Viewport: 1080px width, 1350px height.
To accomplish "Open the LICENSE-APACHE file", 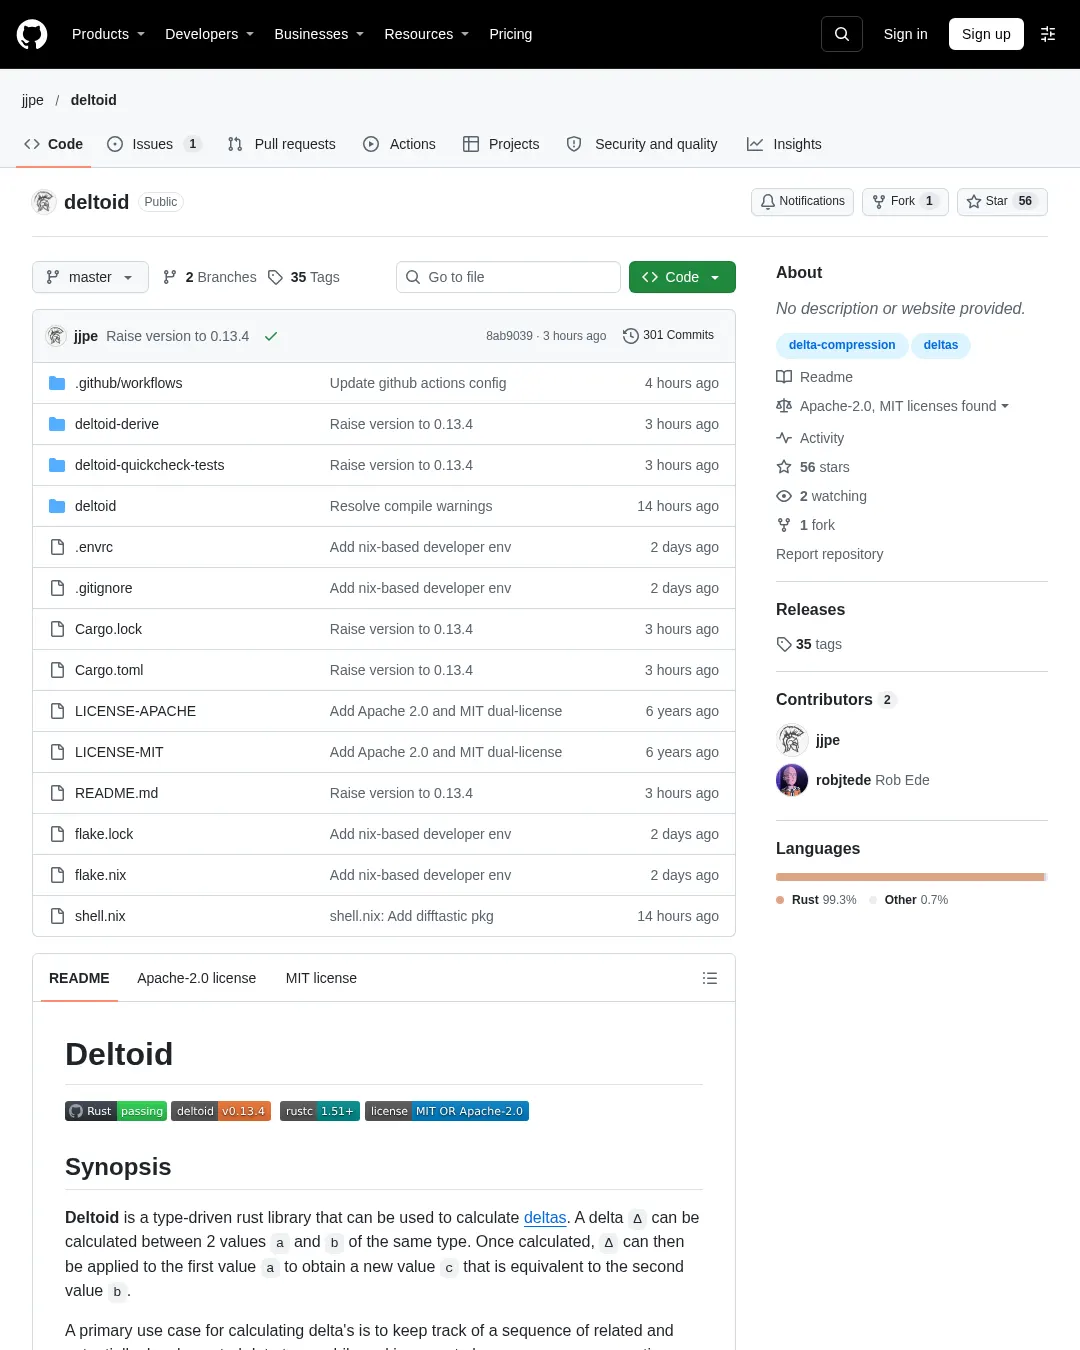I will [135, 711].
